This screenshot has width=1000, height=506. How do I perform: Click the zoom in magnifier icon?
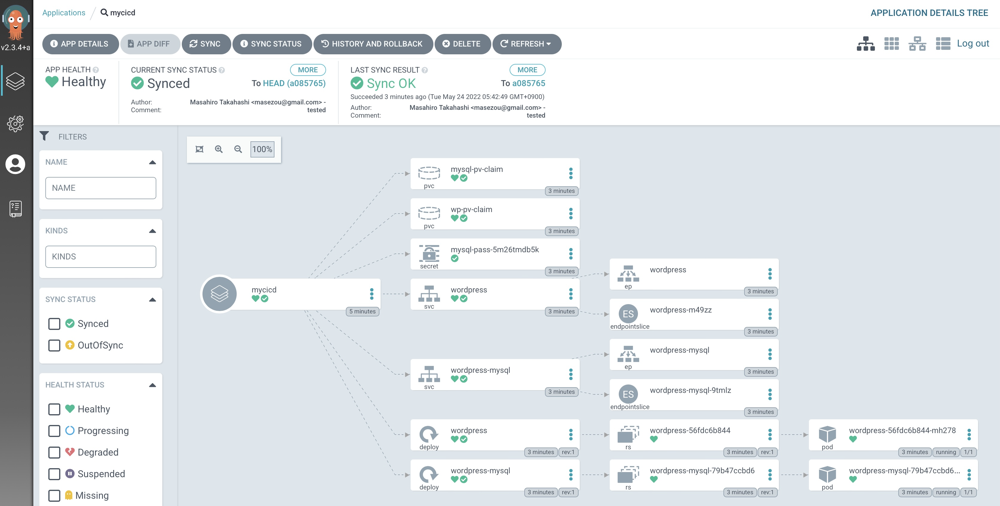click(219, 149)
